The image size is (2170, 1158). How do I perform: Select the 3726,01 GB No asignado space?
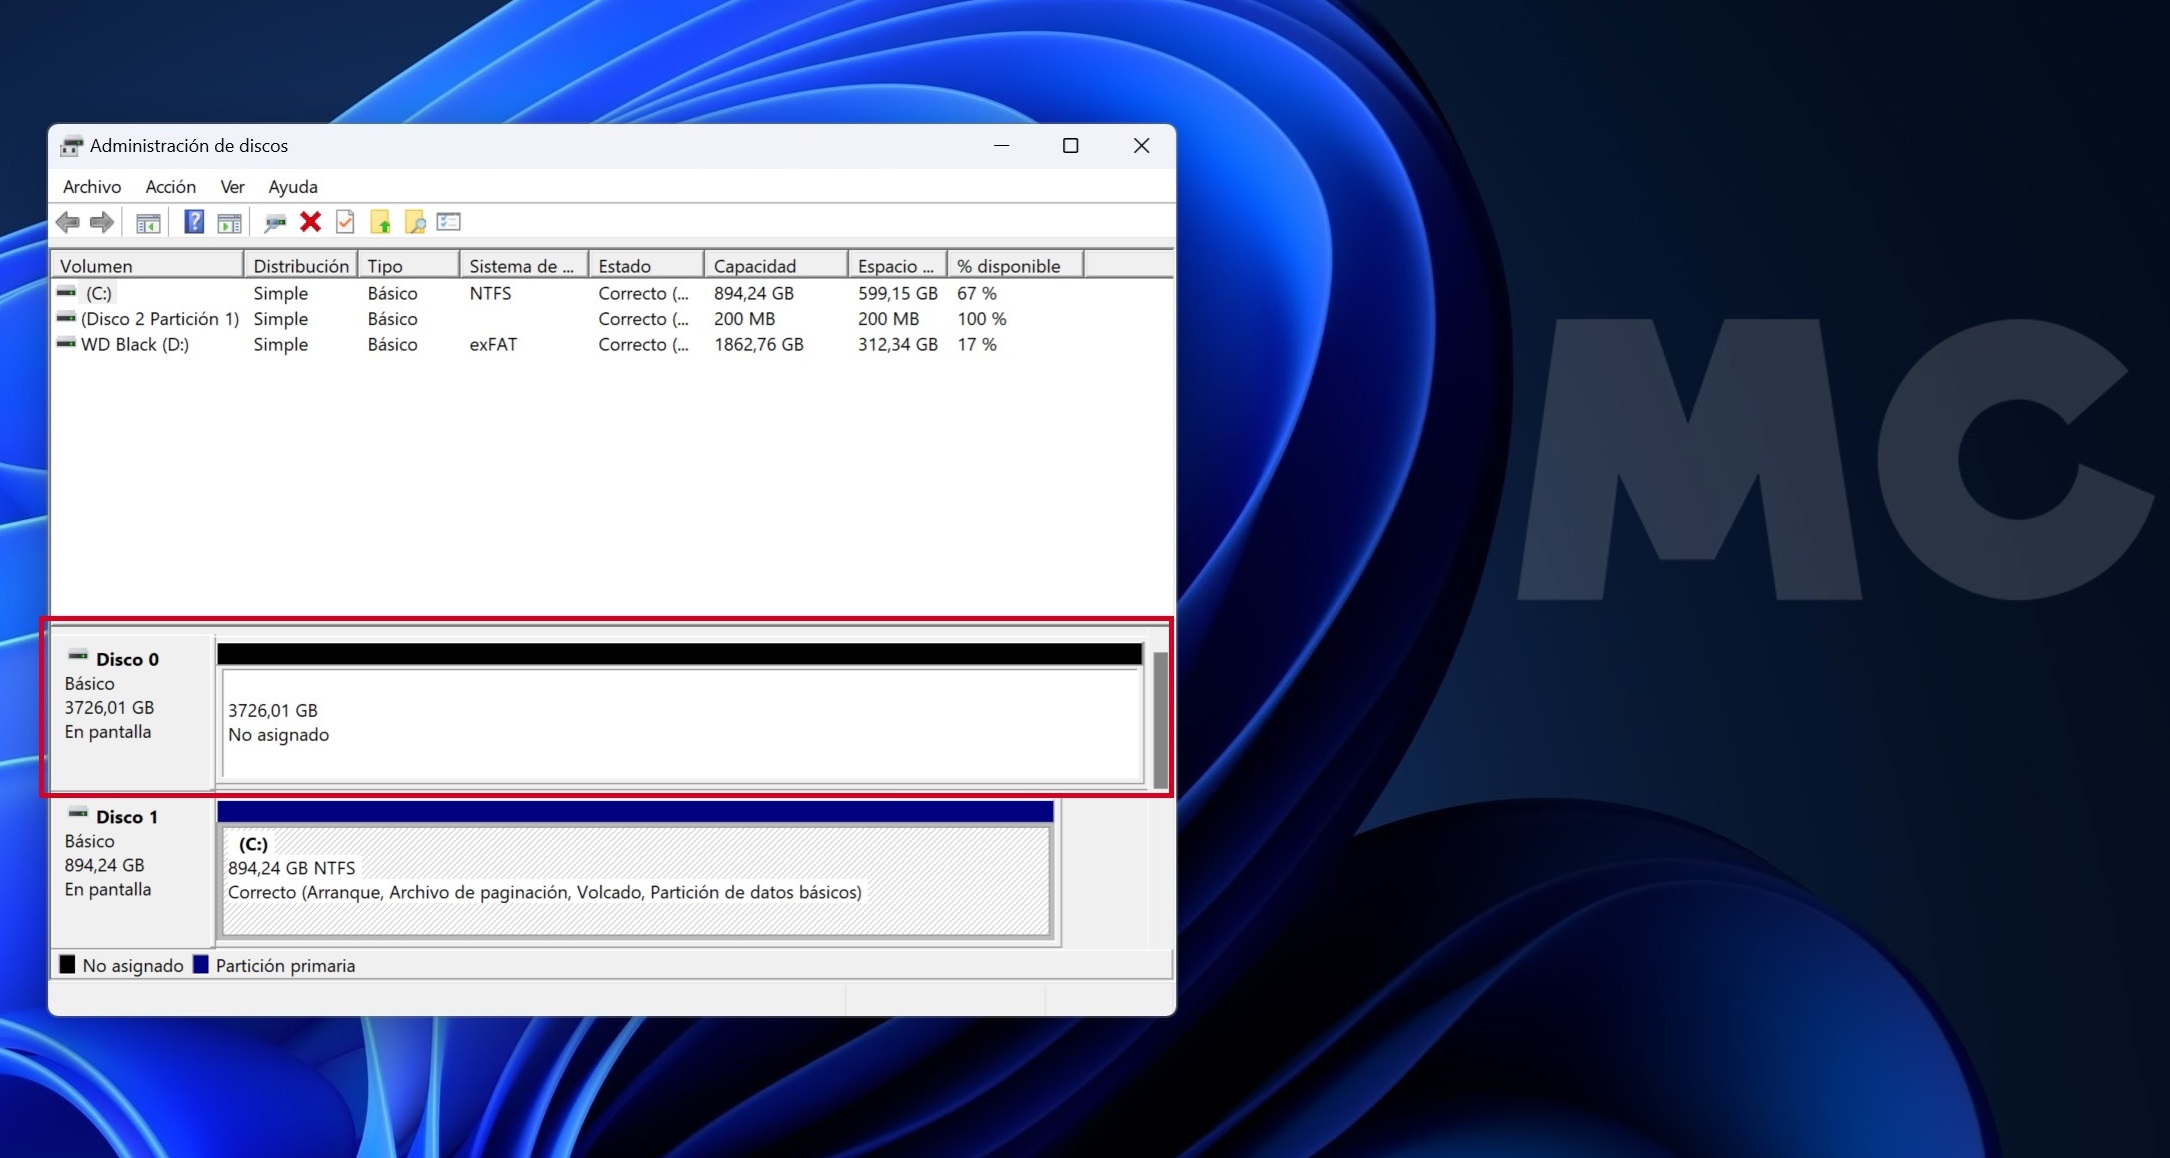point(680,724)
